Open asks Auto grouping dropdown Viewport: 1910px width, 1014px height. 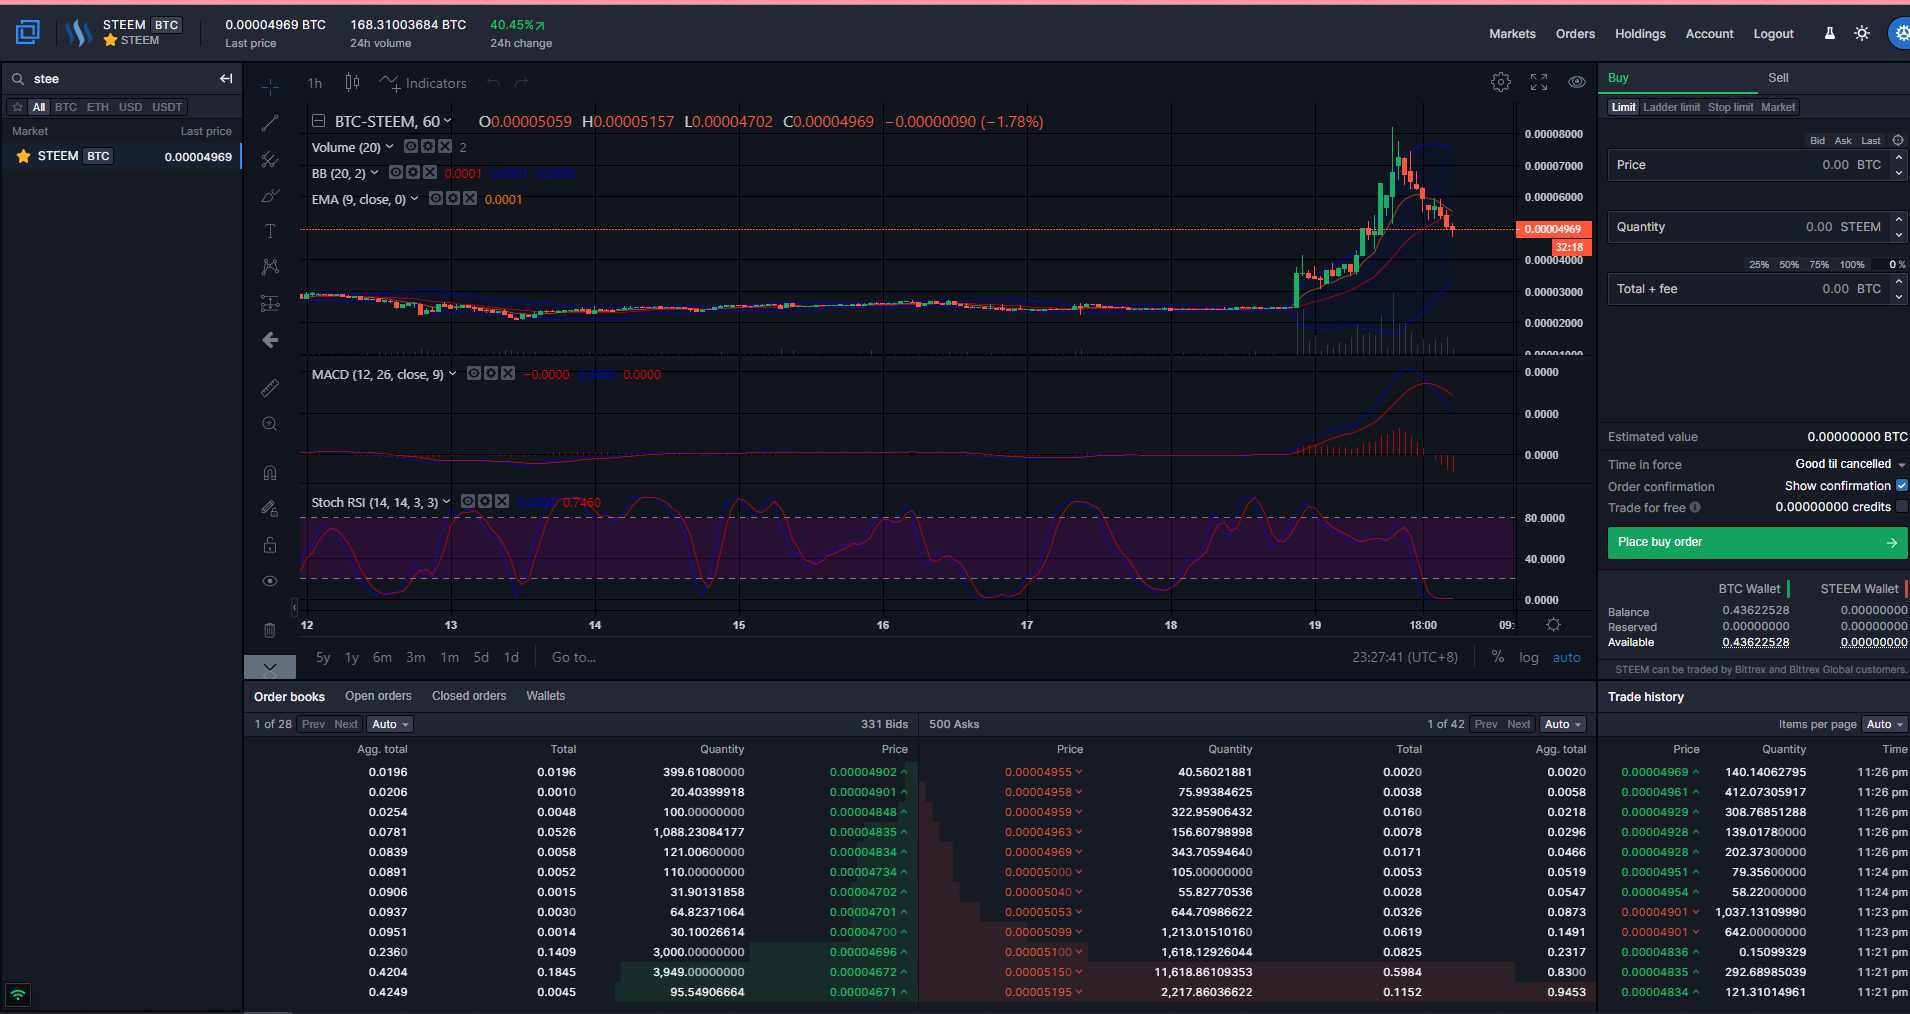pos(1563,724)
